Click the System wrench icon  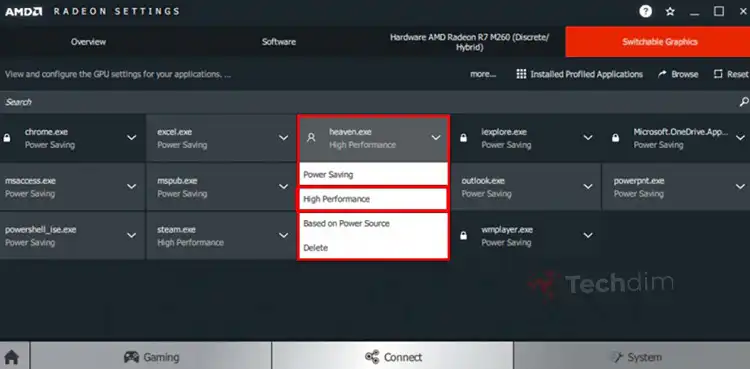tap(618, 357)
